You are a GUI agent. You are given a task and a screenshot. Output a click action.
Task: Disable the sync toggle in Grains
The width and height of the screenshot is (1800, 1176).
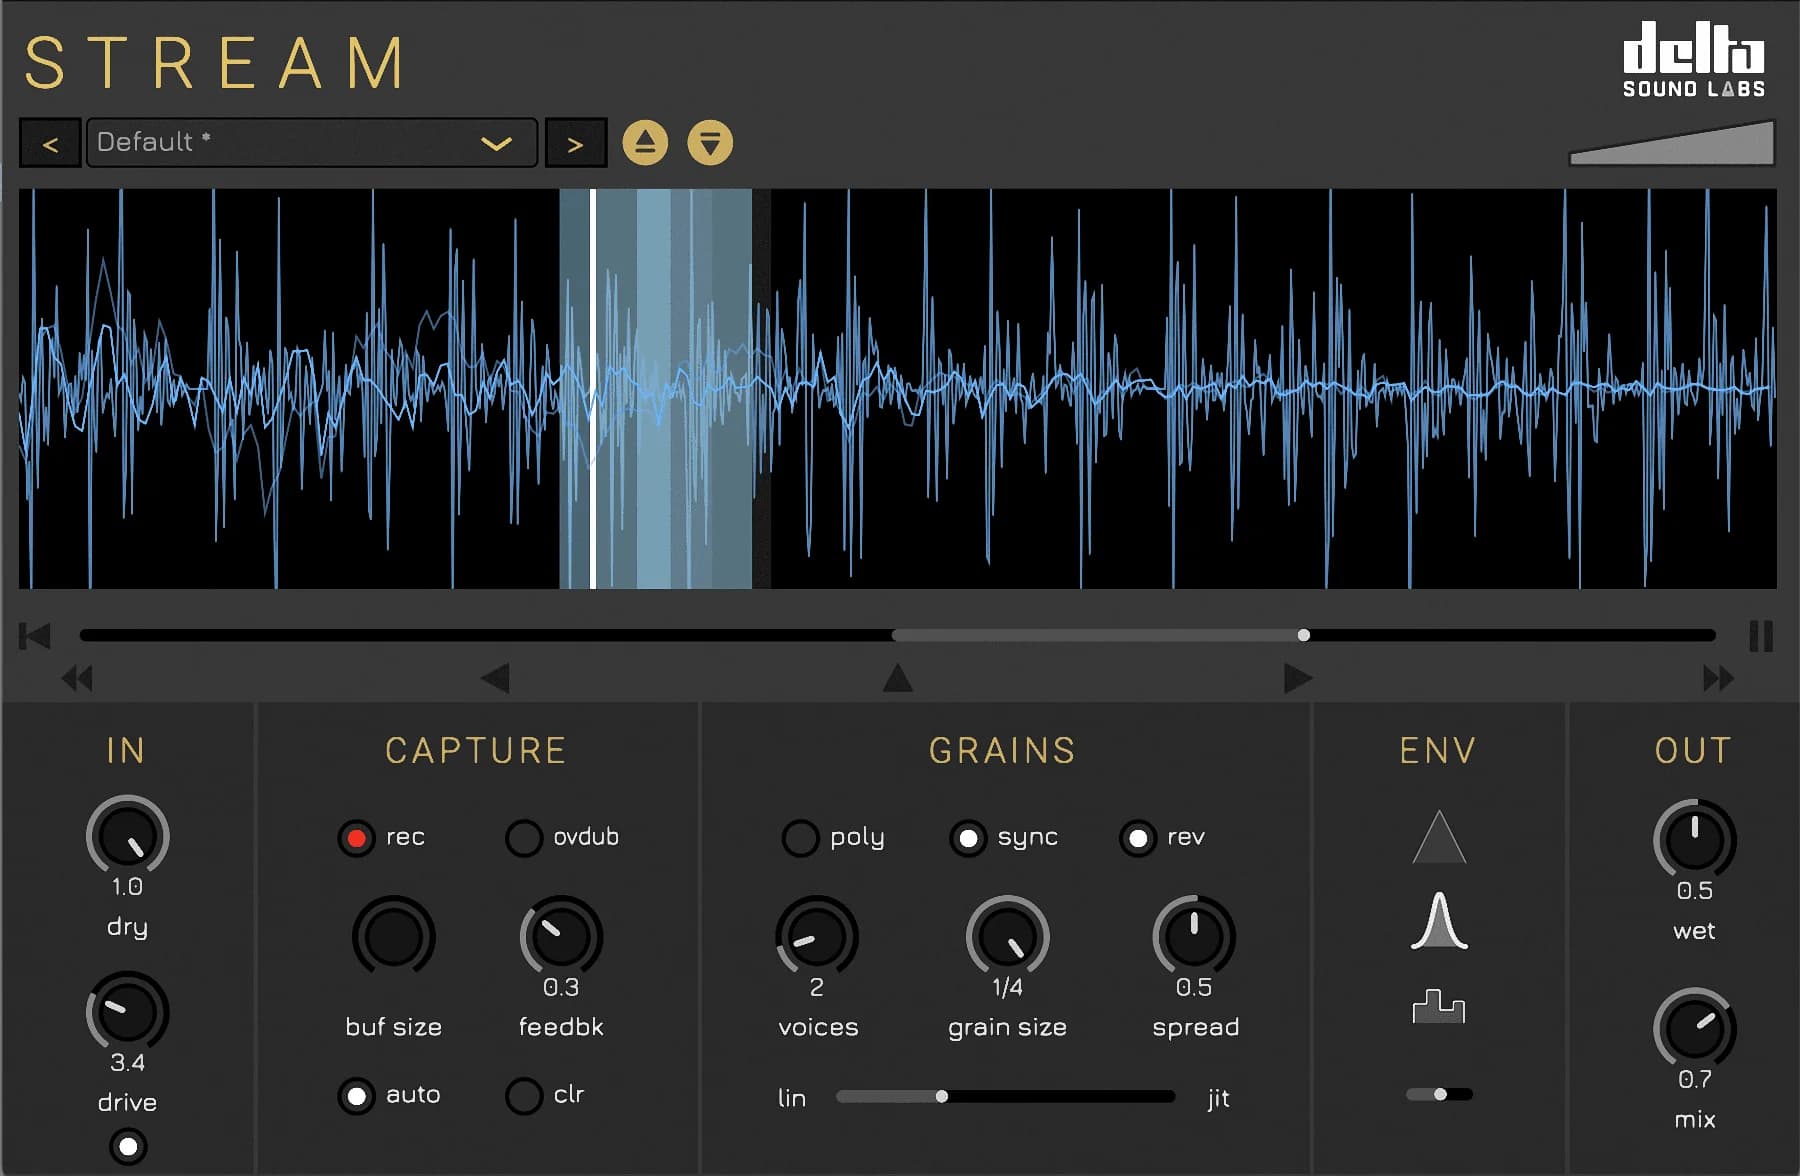coord(967,838)
